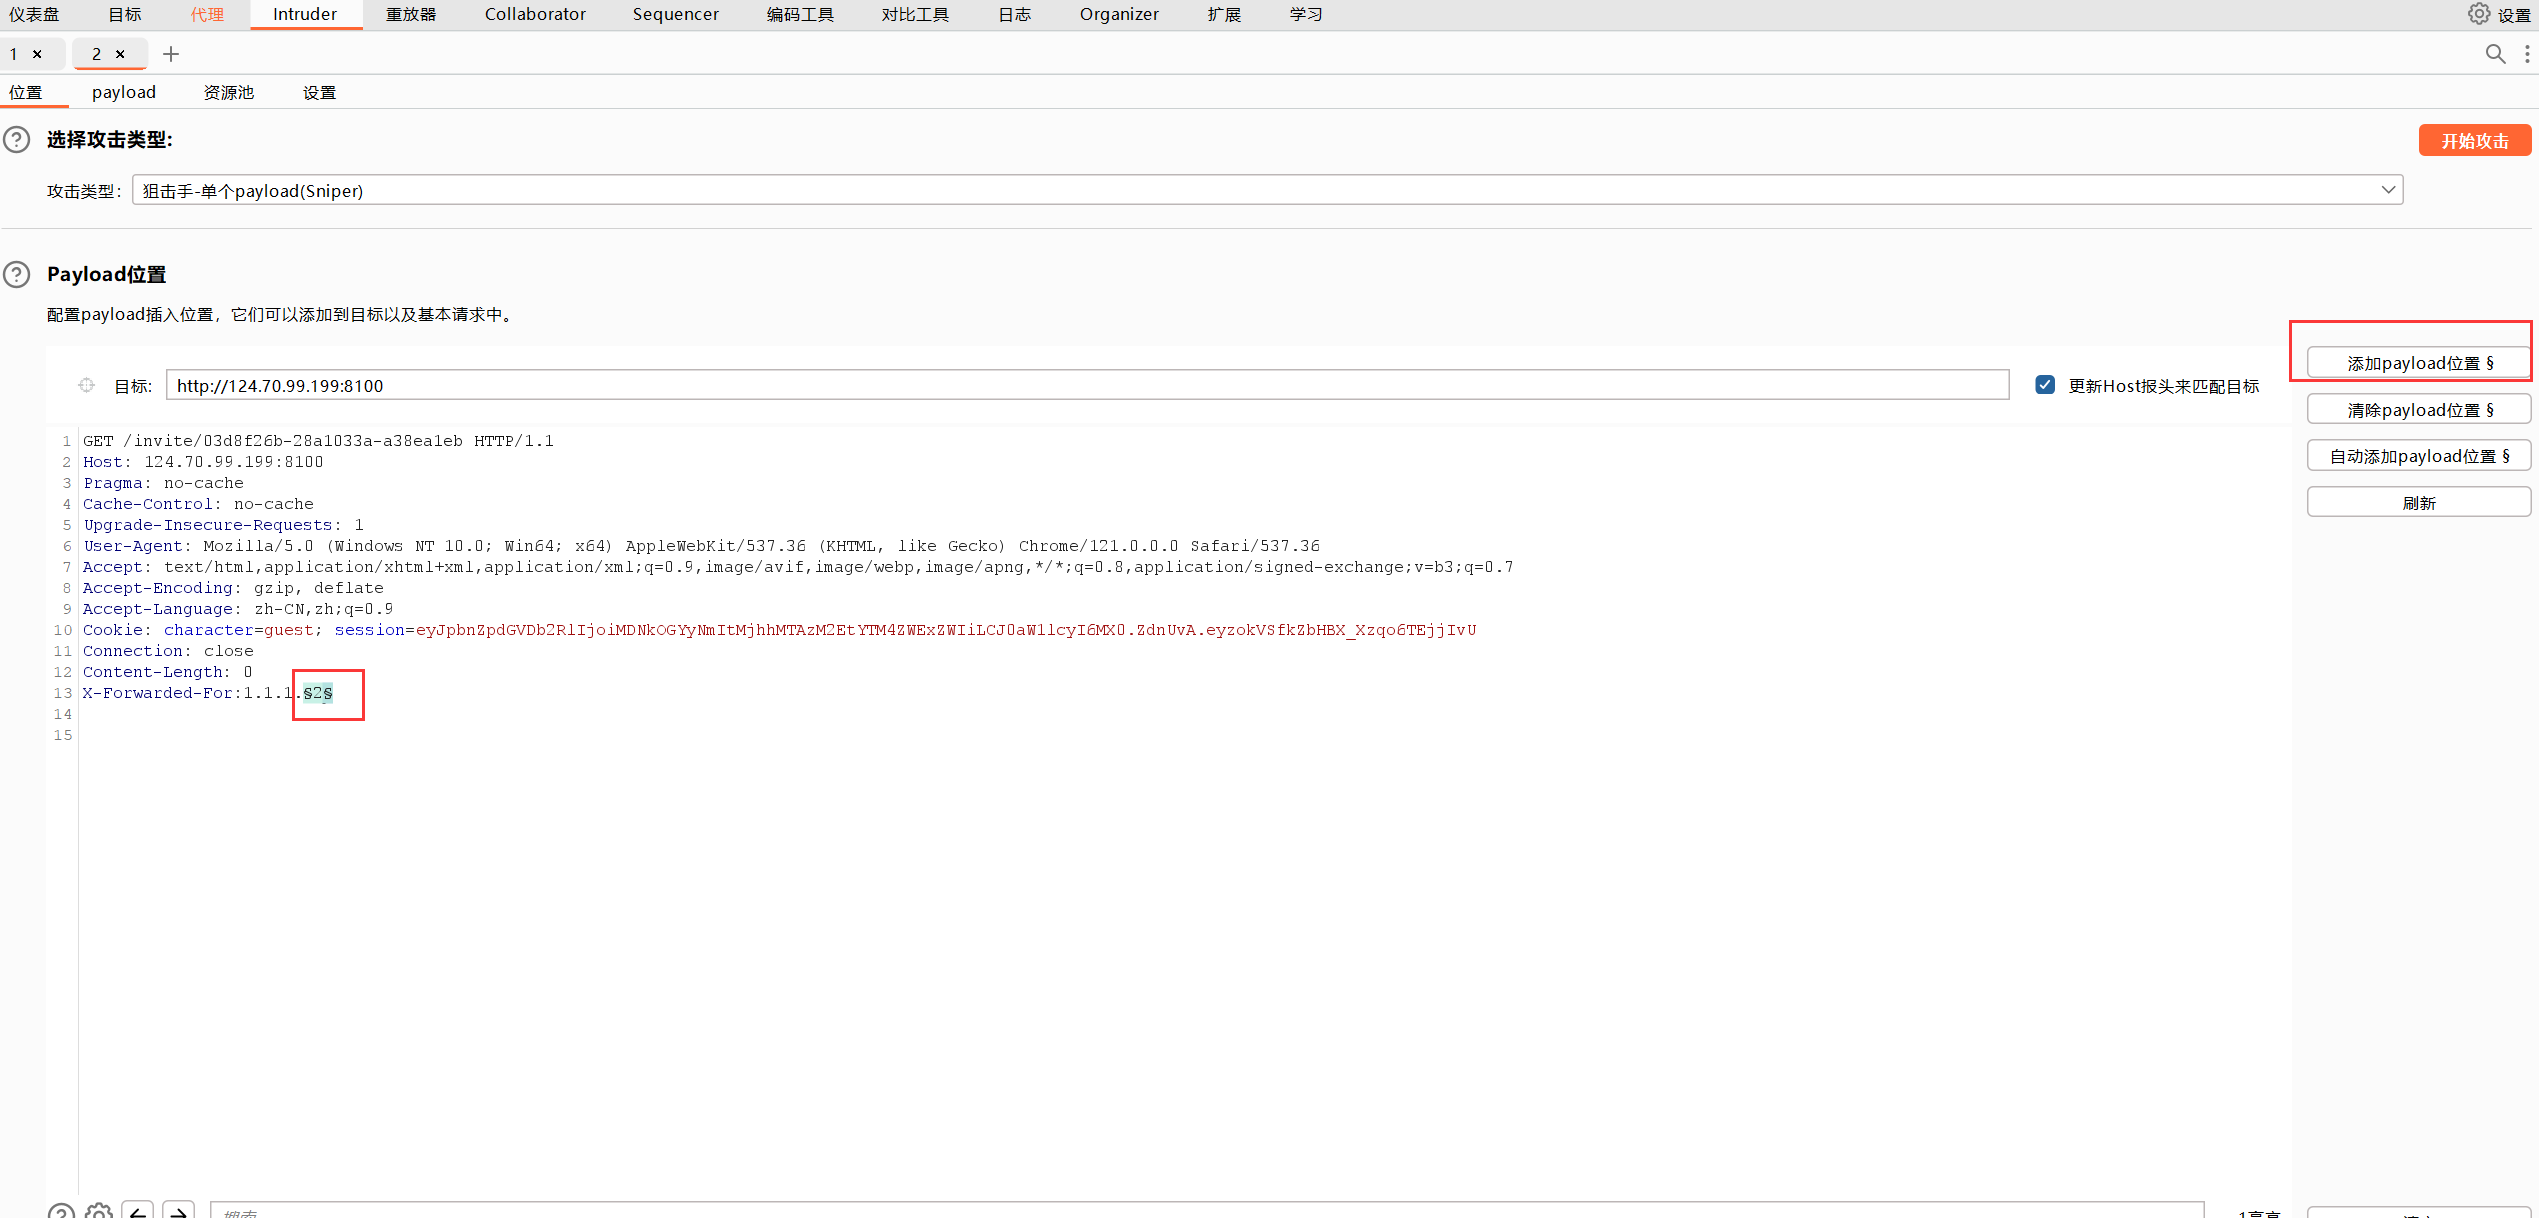This screenshot has height=1218, width=2539.
Task: Click 清除payload位置 § button
Action: click(x=2418, y=410)
